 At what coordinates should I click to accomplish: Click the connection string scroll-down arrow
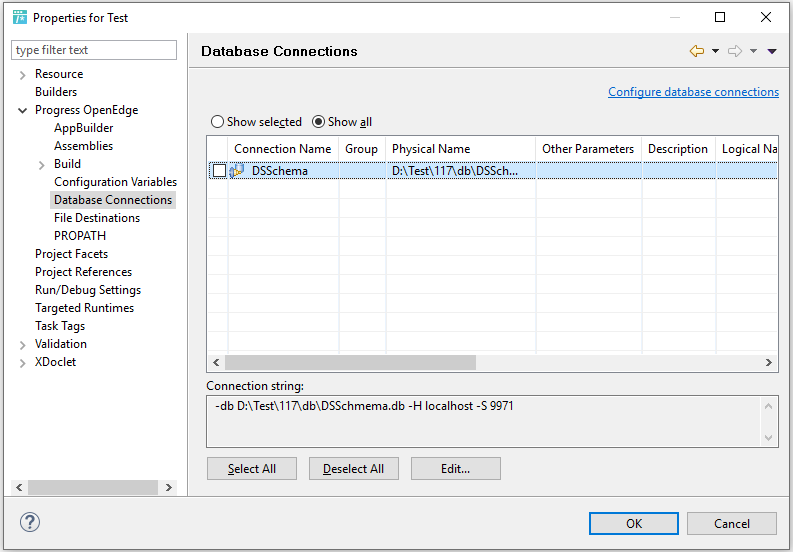coord(768,437)
